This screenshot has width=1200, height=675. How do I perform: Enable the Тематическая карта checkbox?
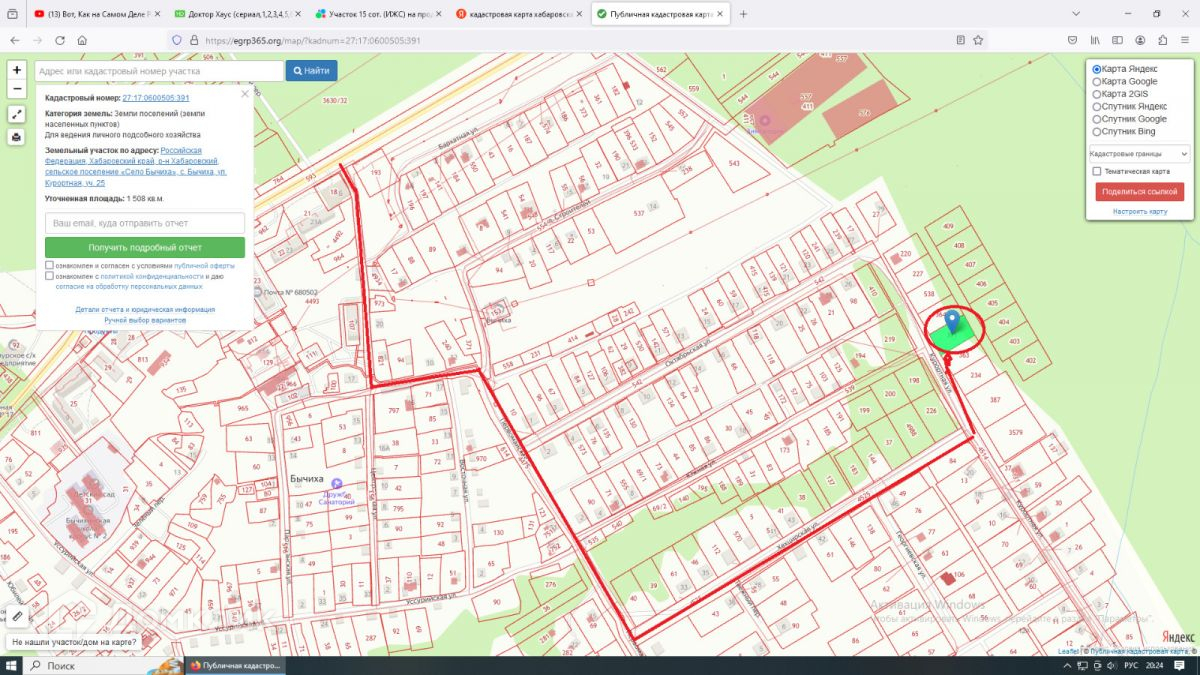1097,171
